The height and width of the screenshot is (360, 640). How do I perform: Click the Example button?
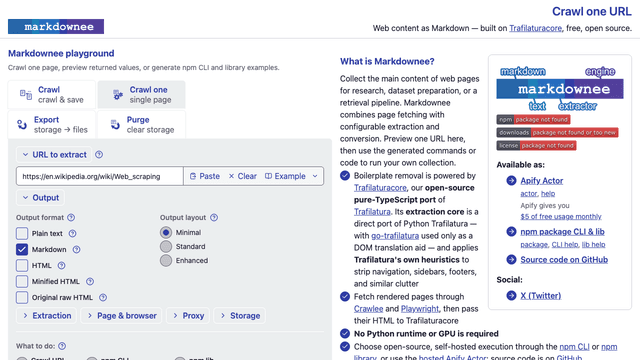(285, 176)
